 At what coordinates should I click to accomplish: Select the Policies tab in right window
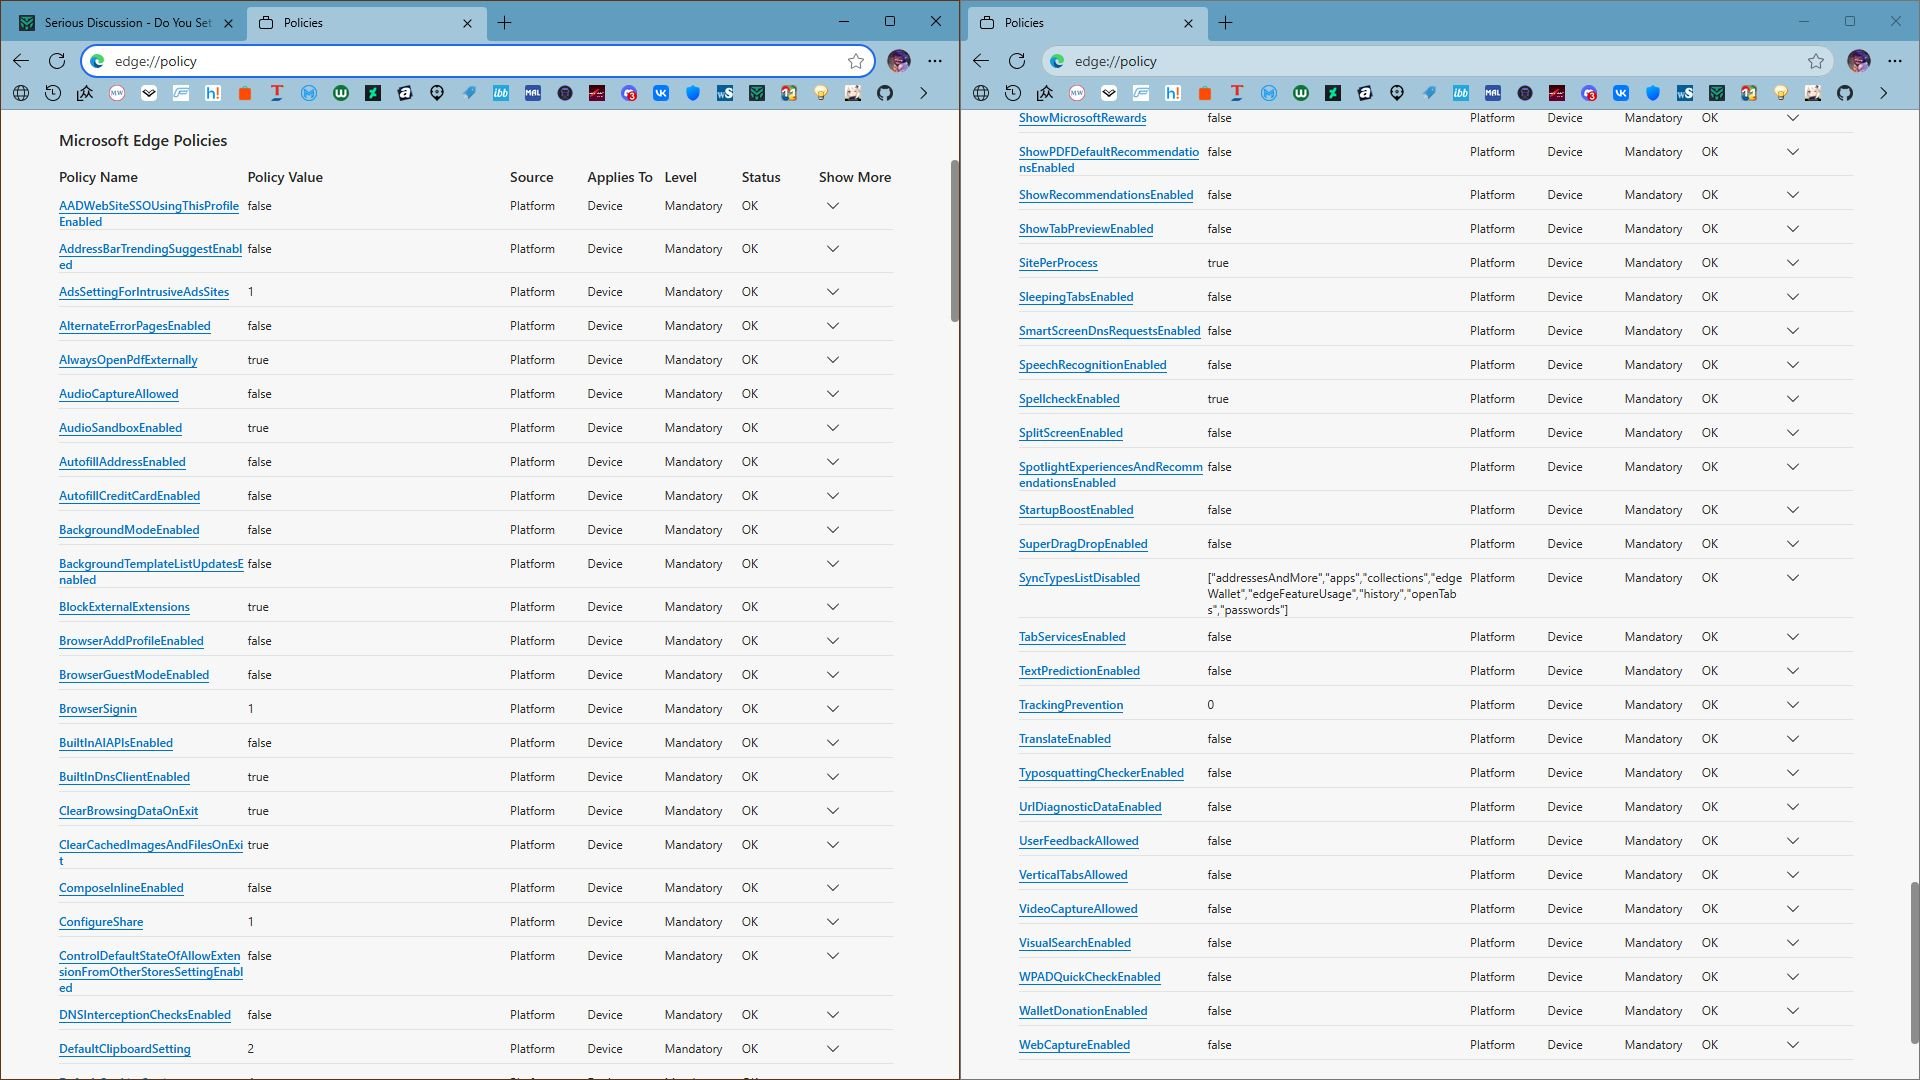tap(1086, 23)
